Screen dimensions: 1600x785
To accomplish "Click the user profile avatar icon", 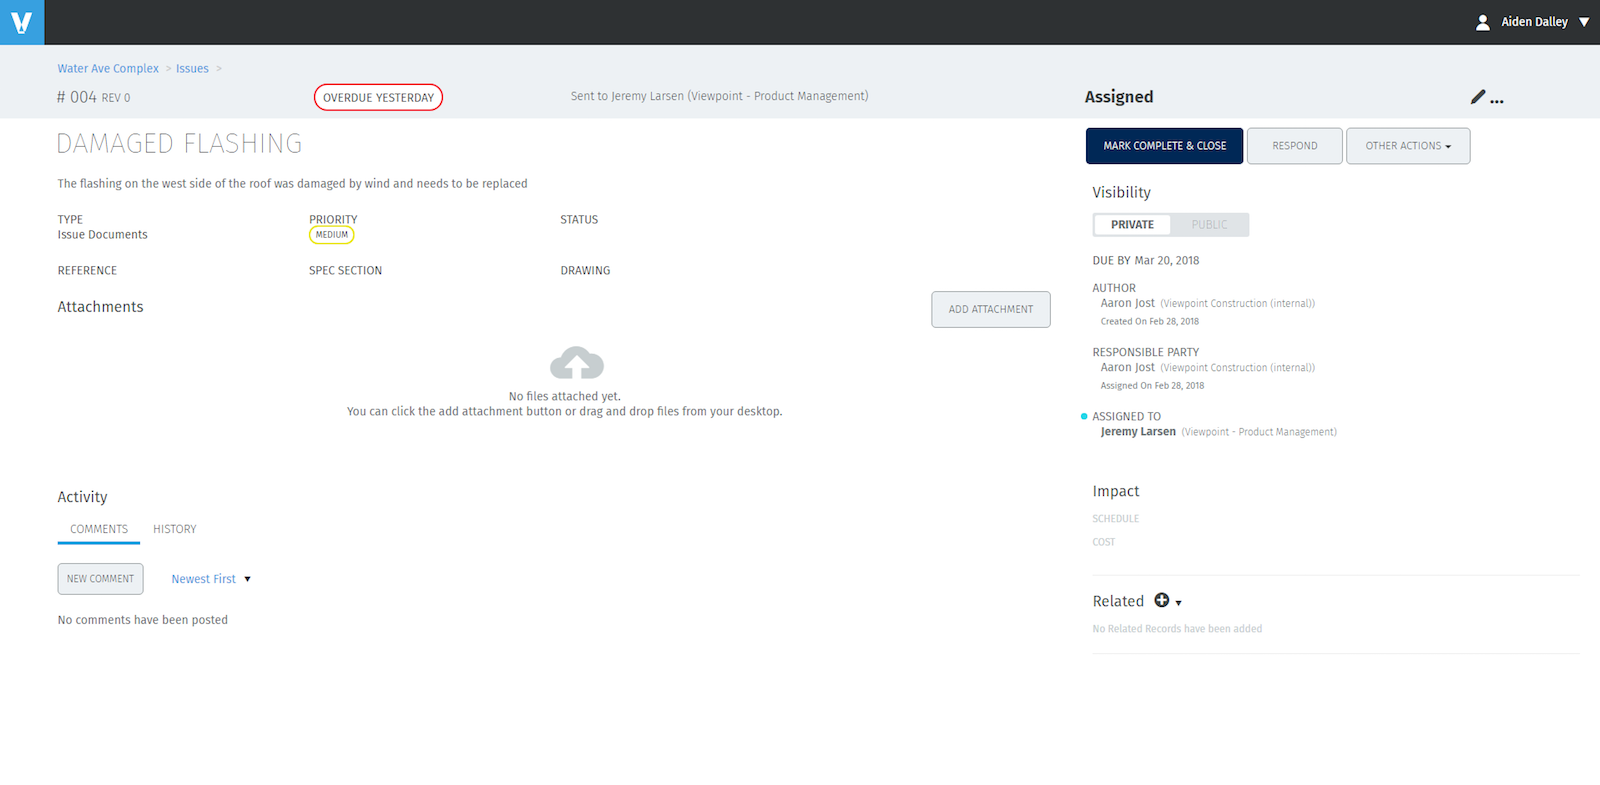I will 1483,22.
